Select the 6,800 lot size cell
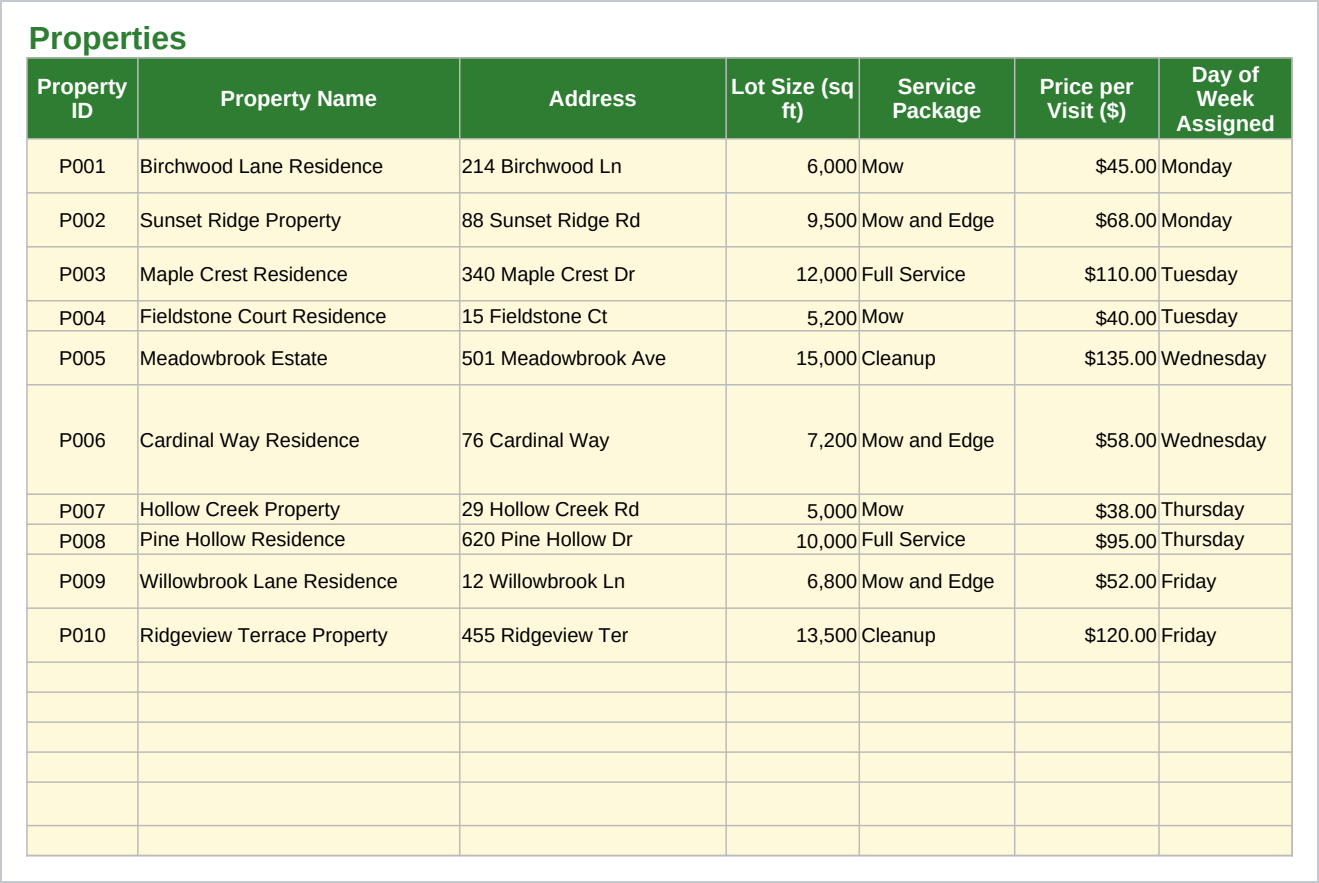The height and width of the screenshot is (883, 1319). click(792, 582)
